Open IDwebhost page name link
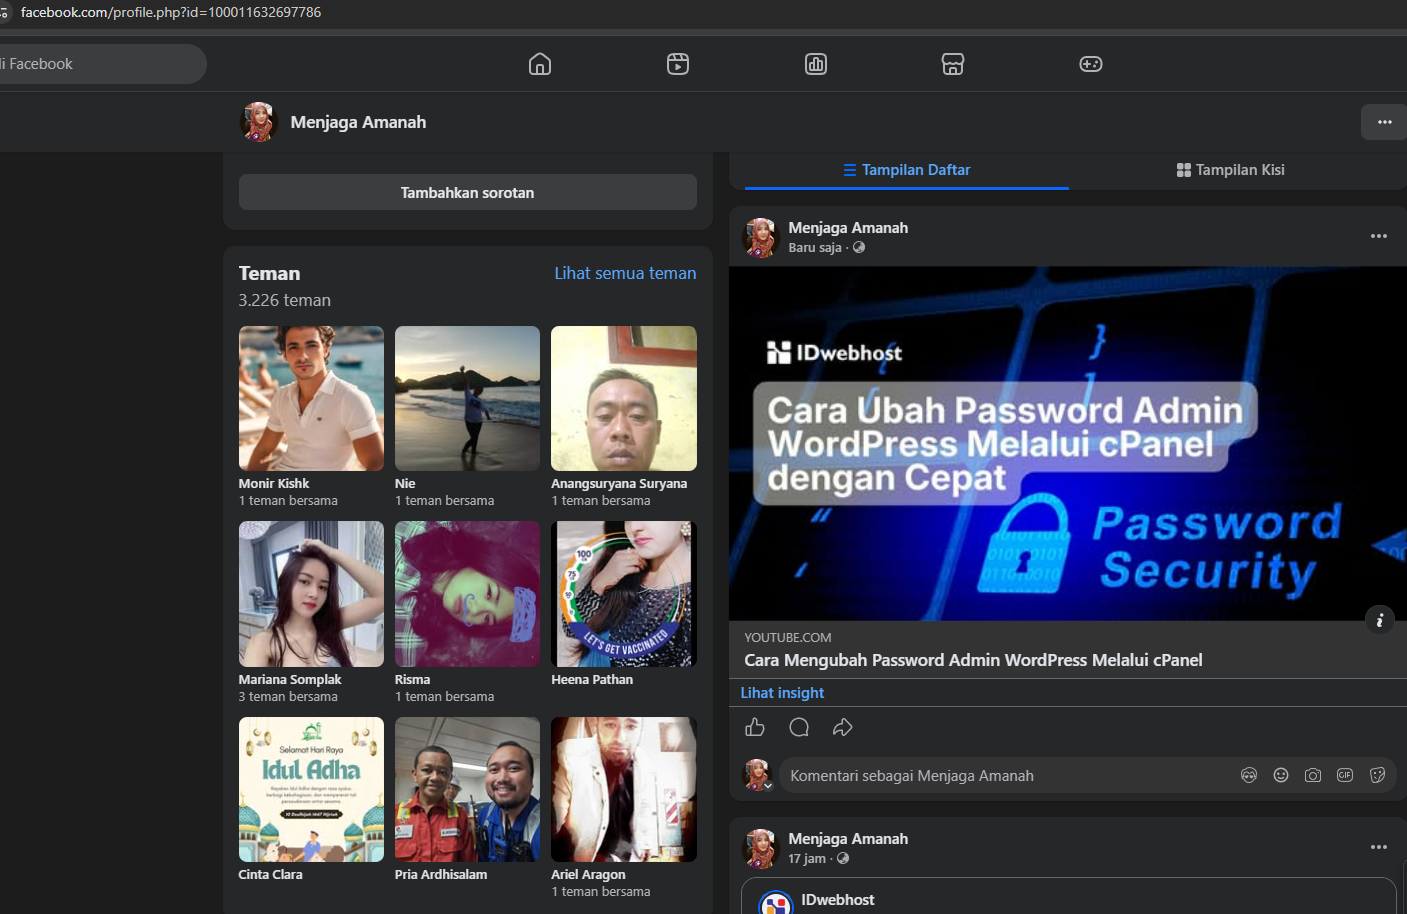The height and width of the screenshot is (914, 1407). [838, 900]
